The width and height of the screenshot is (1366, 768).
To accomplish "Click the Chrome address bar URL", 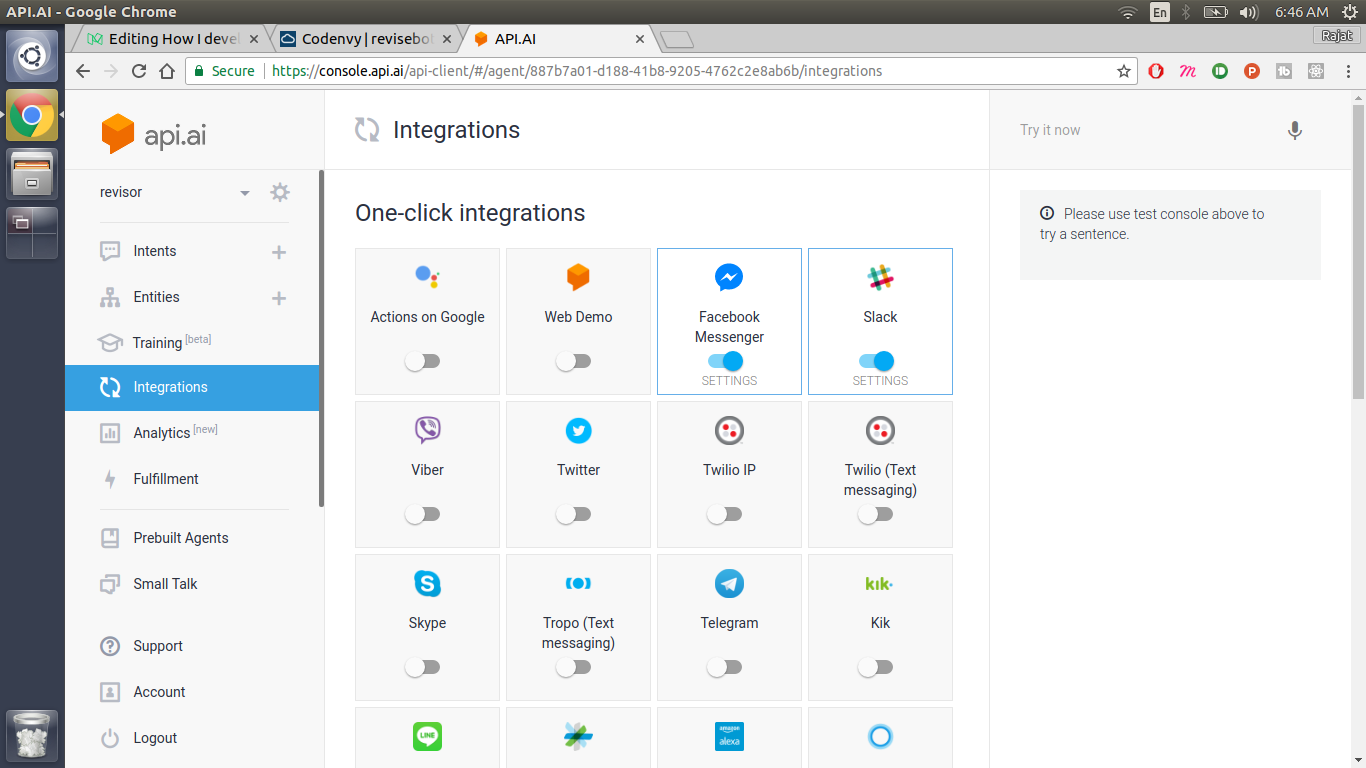I will tap(577, 71).
